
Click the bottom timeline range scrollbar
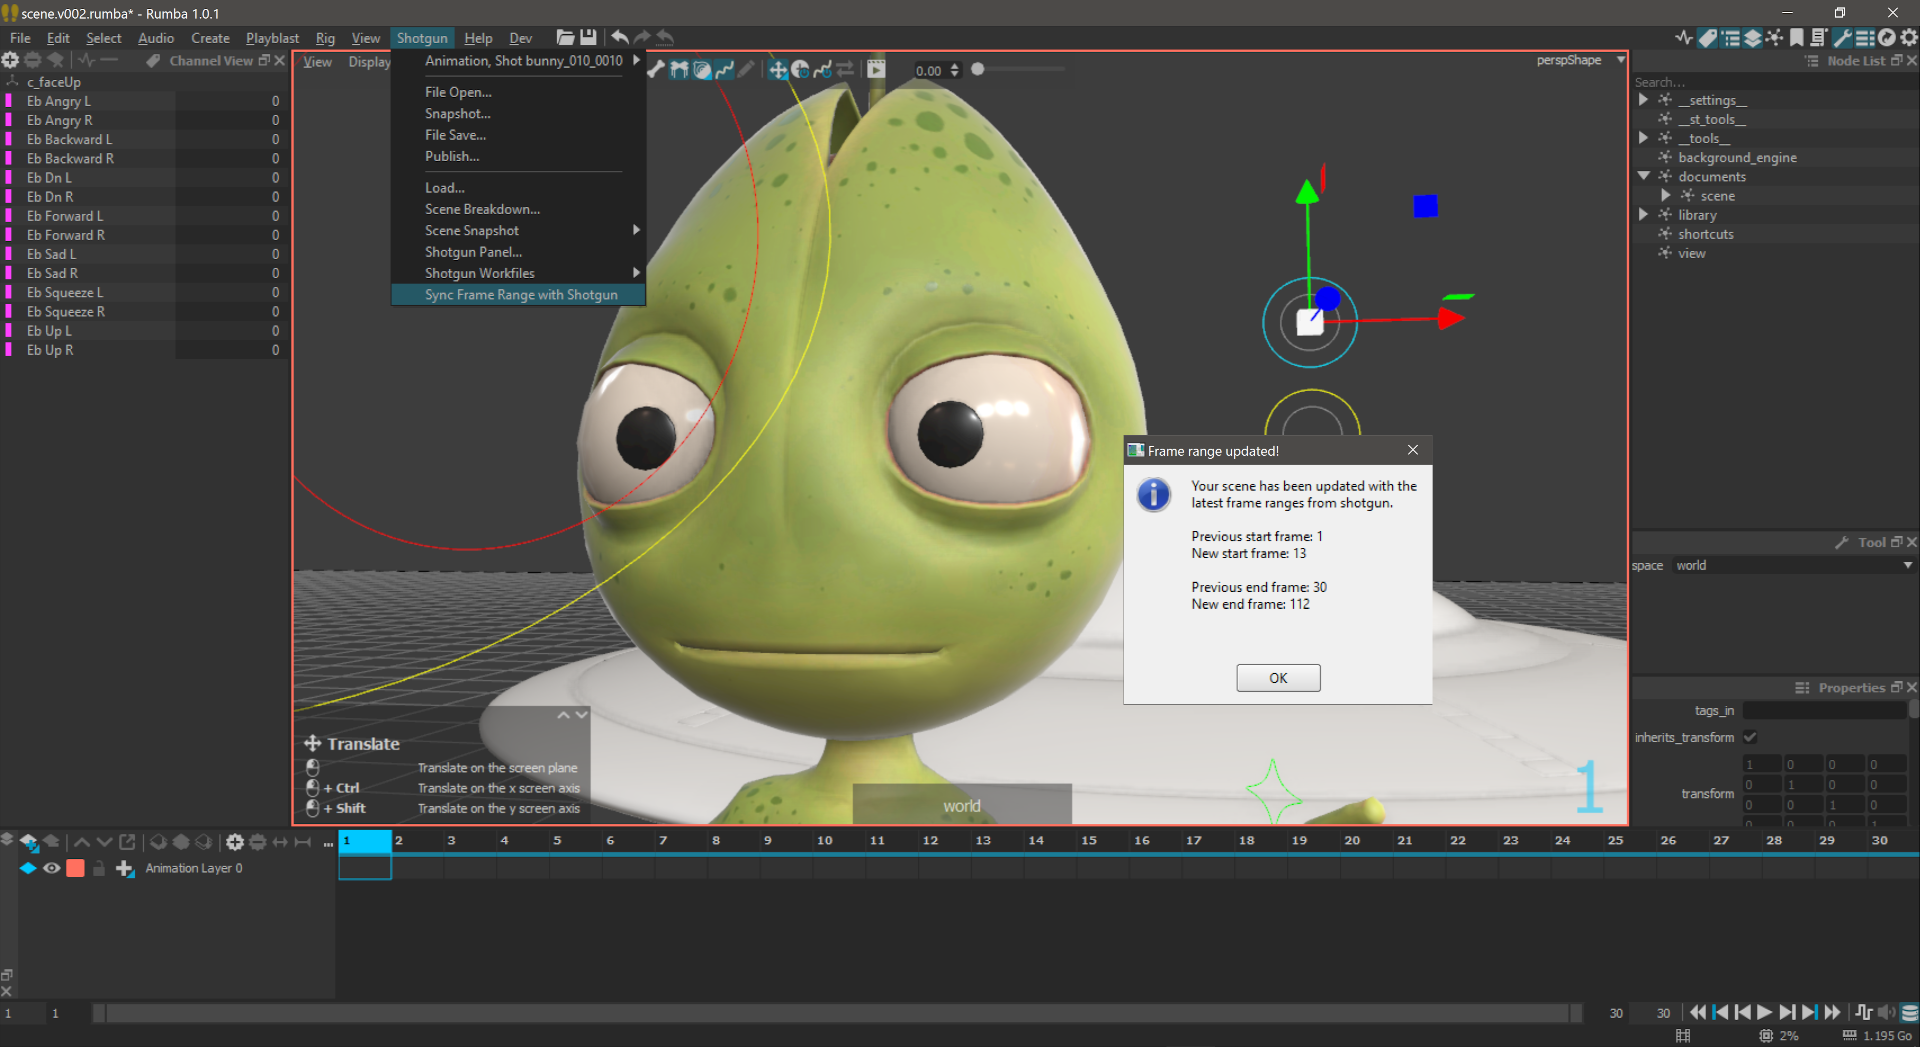[838, 1013]
